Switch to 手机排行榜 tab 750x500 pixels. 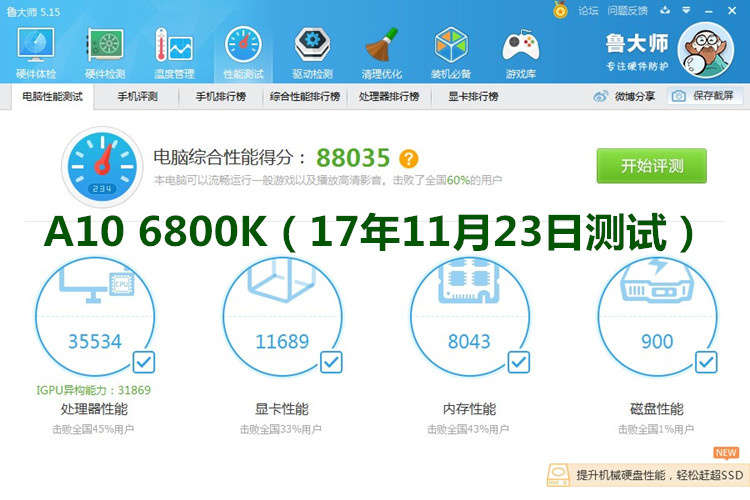pos(221,97)
